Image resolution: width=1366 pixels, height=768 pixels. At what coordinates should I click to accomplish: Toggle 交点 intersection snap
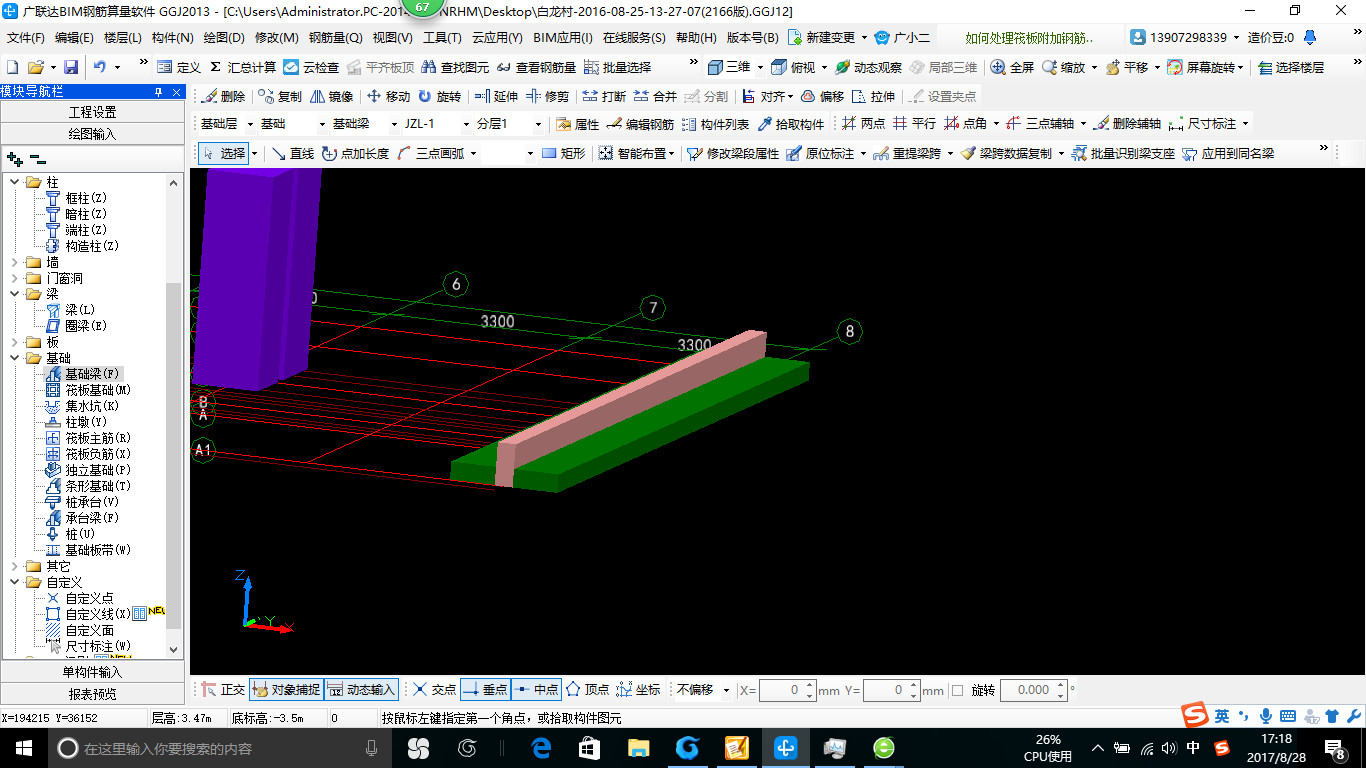tap(435, 690)
